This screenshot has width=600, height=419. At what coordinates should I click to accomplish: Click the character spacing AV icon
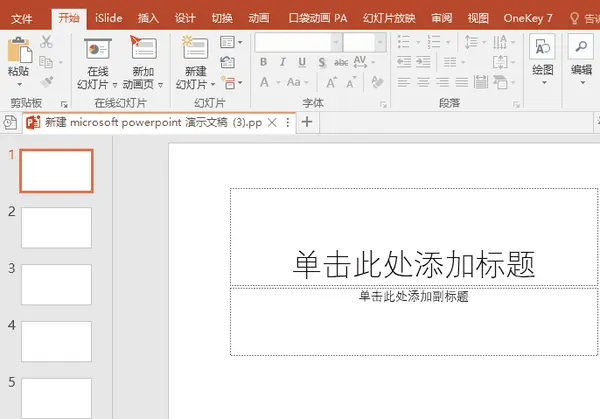(x=360, y=62)
